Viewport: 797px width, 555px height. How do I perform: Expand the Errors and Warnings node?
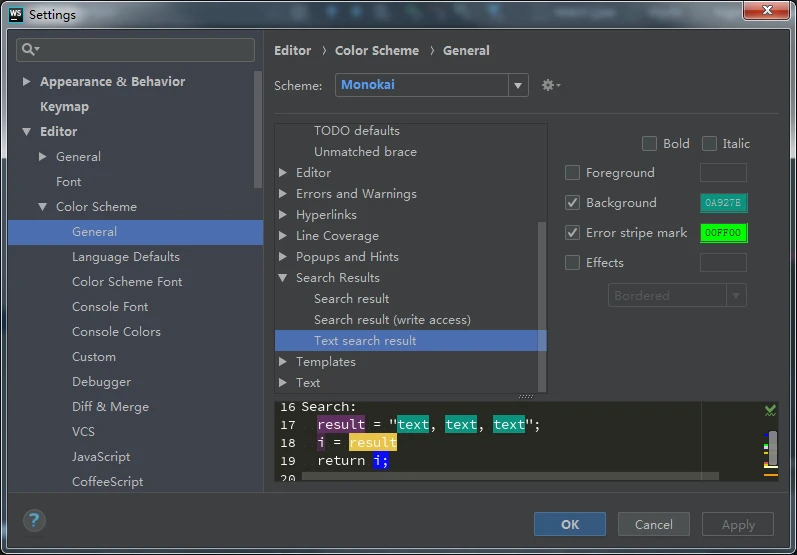point(284,194)
